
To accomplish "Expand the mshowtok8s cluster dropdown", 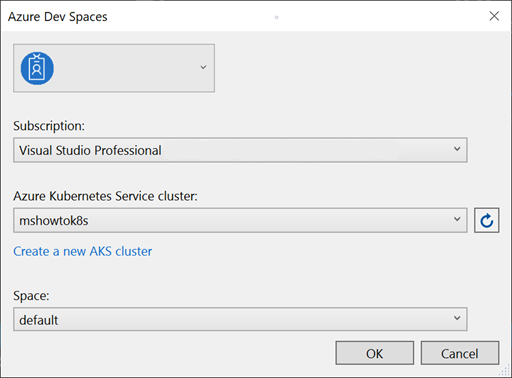I will 240,220.
